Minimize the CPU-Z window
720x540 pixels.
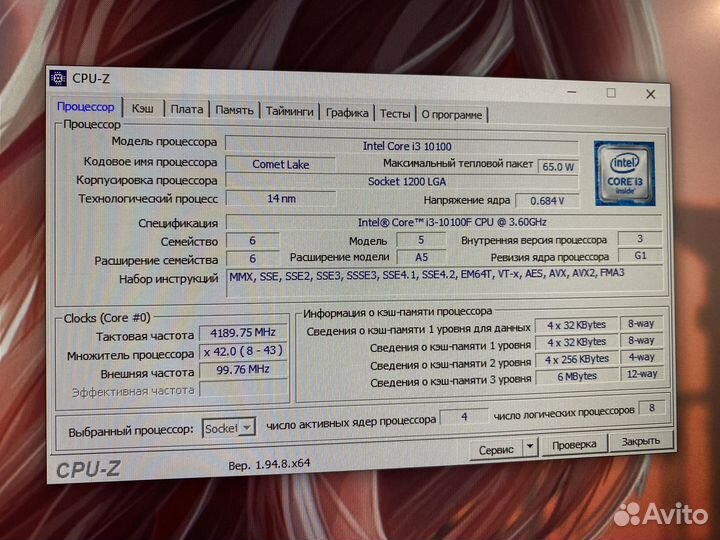[x=572, y=92]
